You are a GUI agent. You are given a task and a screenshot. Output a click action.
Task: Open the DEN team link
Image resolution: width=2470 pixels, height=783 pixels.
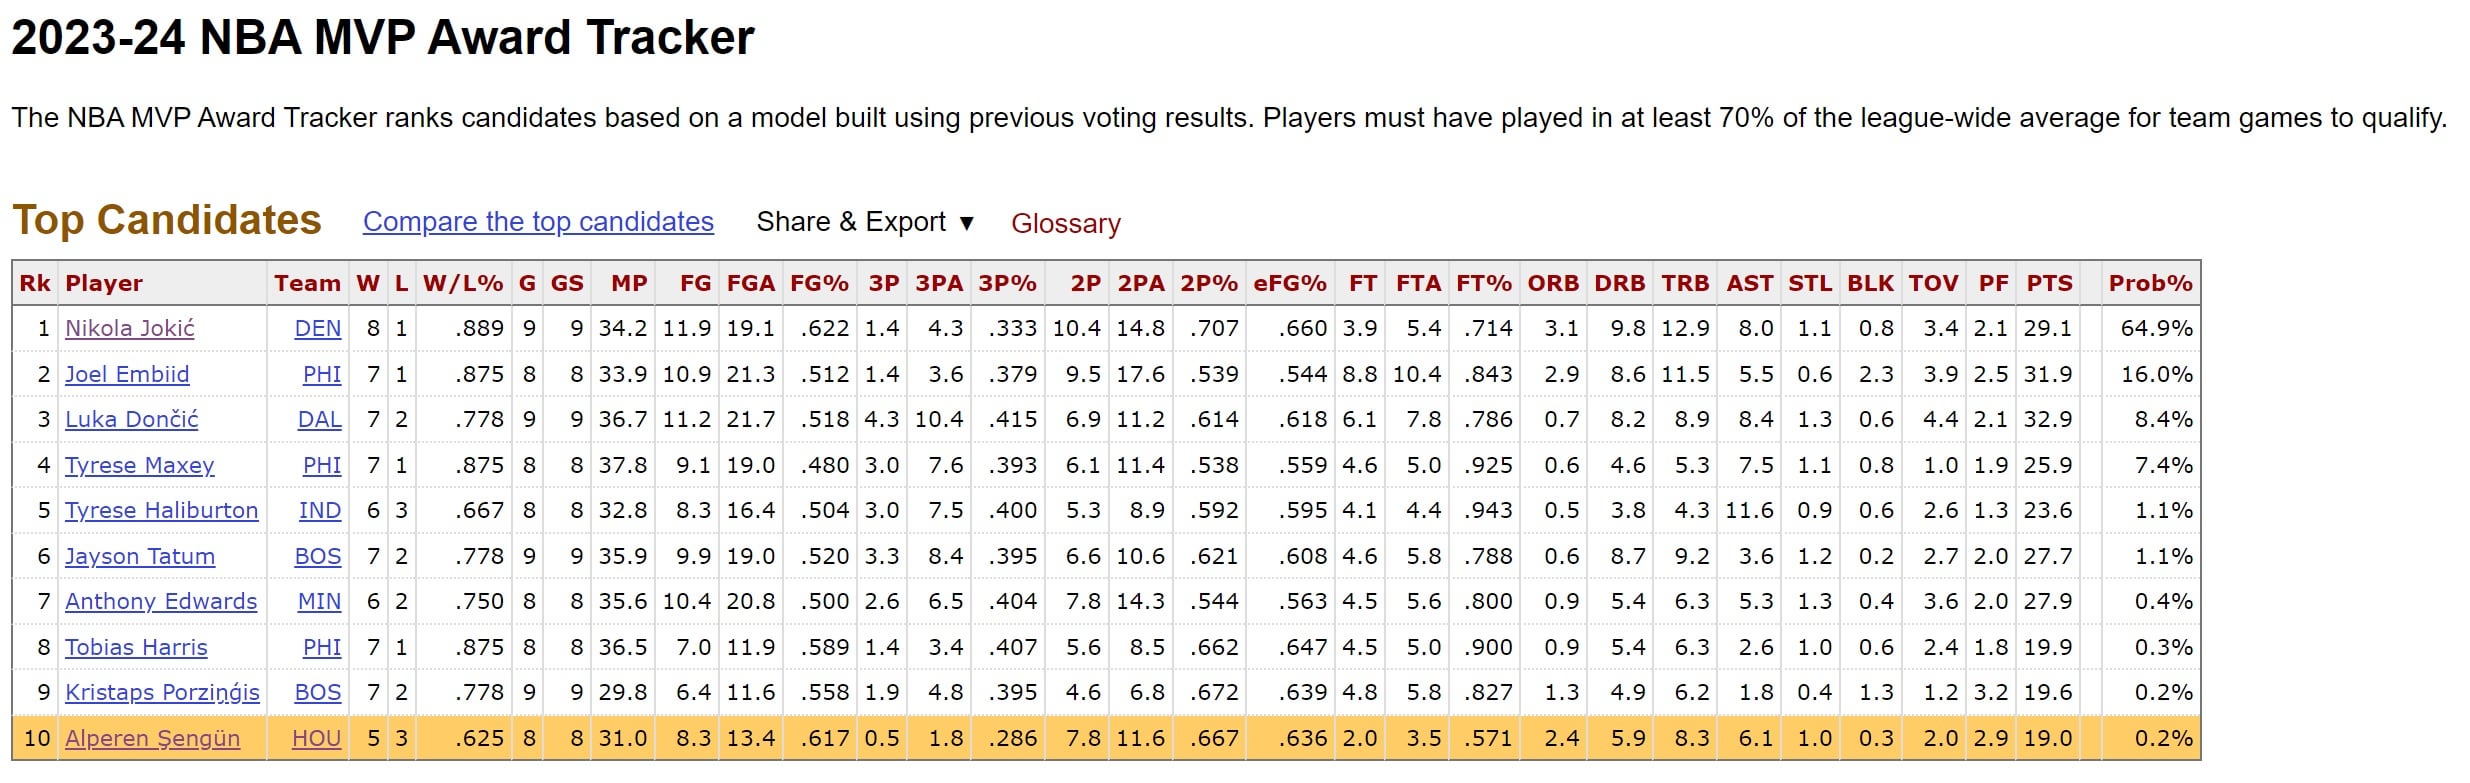[x=318, y=328]
